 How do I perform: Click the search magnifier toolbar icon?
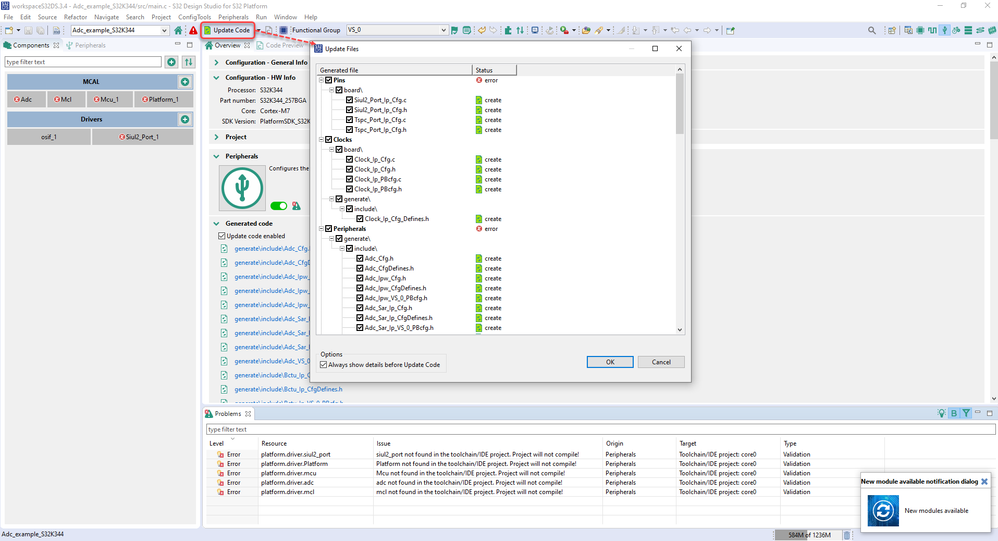coord(872,30)
